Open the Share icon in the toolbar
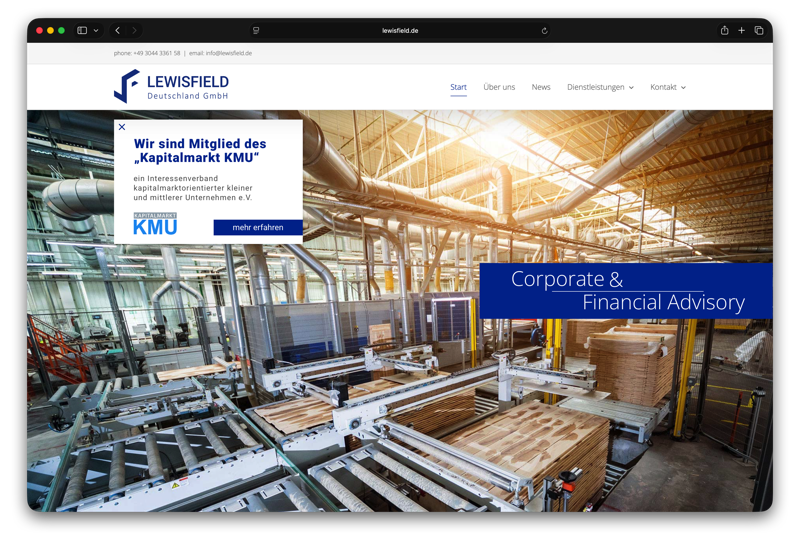This screenshot has width=800, height=548. pos(724,31)
